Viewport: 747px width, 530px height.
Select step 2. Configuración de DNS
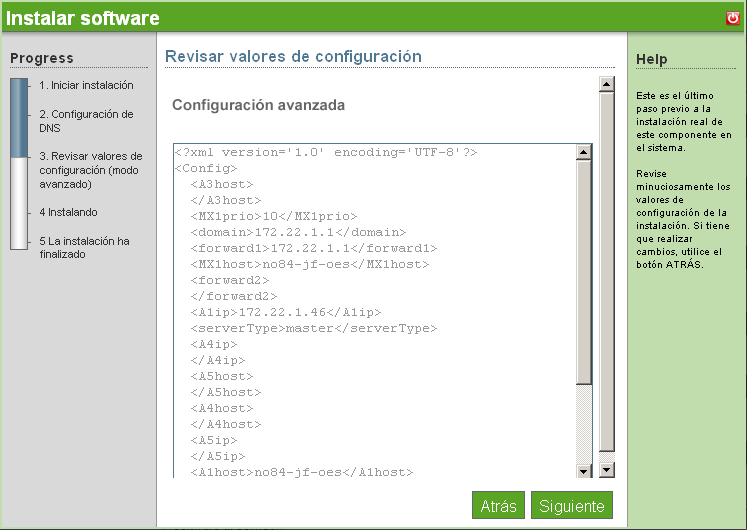86,121
